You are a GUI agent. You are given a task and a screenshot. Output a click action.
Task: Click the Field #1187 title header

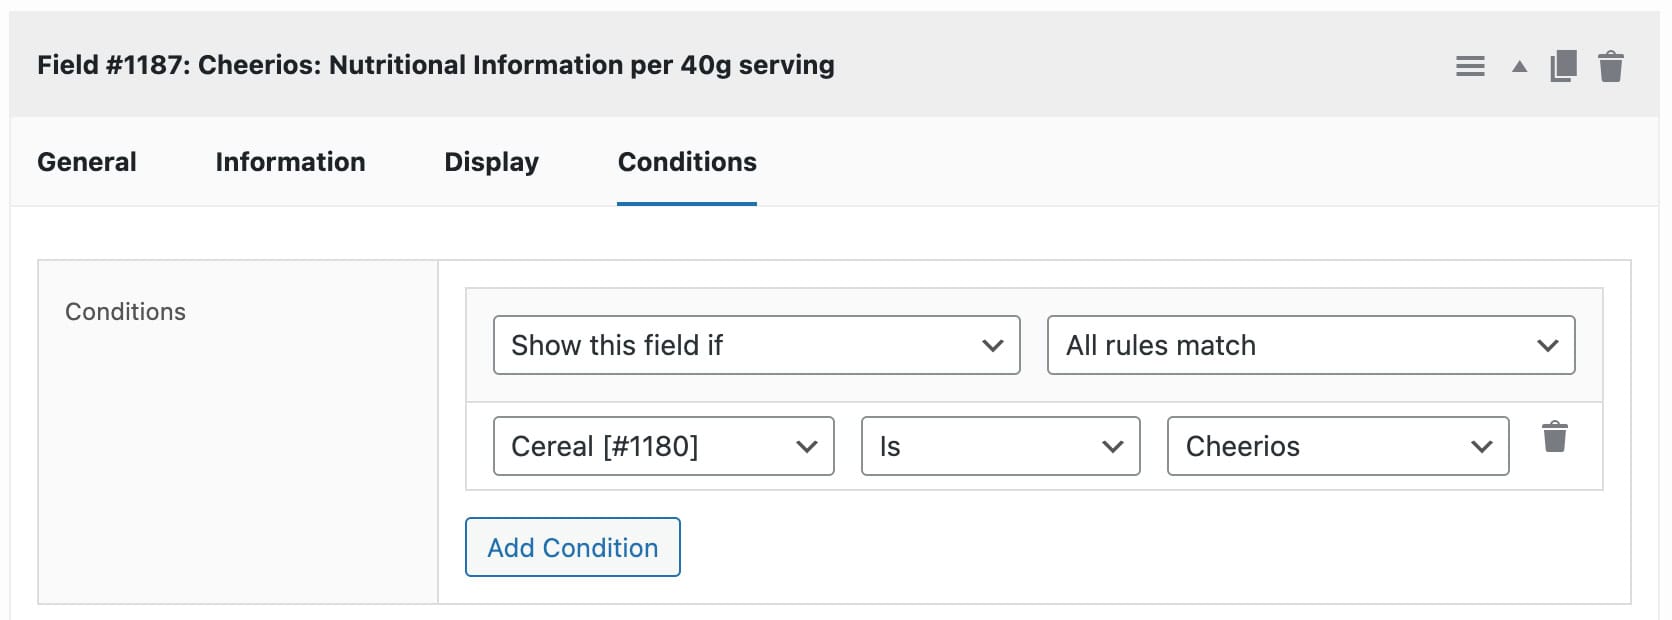click(x=436, y=64)
